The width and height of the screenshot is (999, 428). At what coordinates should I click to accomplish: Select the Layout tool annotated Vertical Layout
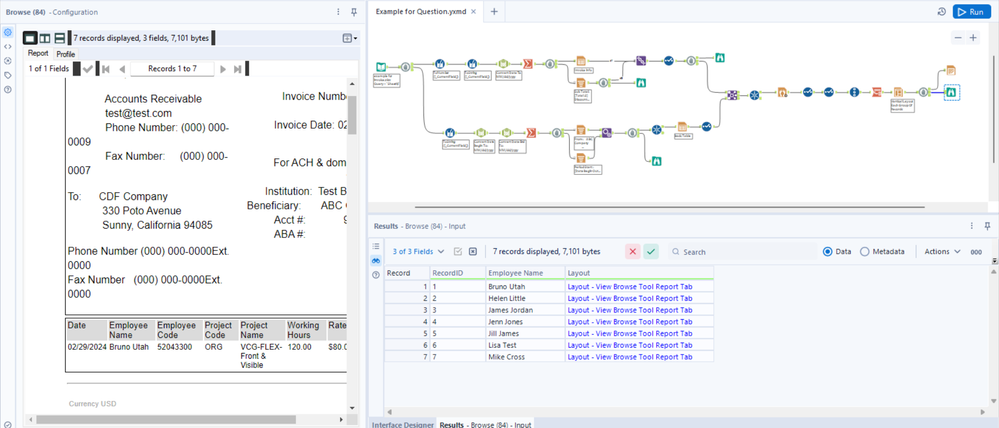pos(898,93)
